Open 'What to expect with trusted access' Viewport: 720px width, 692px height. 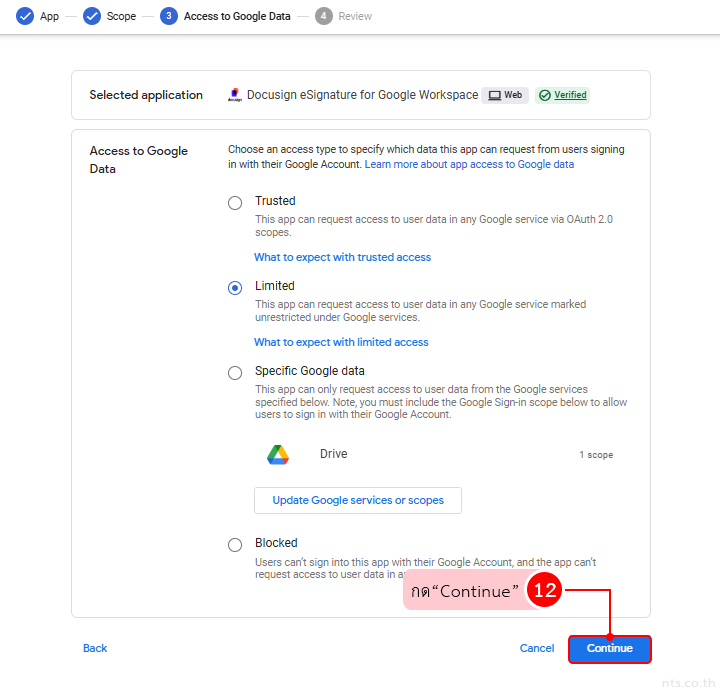pyautogui.click(x=342, y=257)
